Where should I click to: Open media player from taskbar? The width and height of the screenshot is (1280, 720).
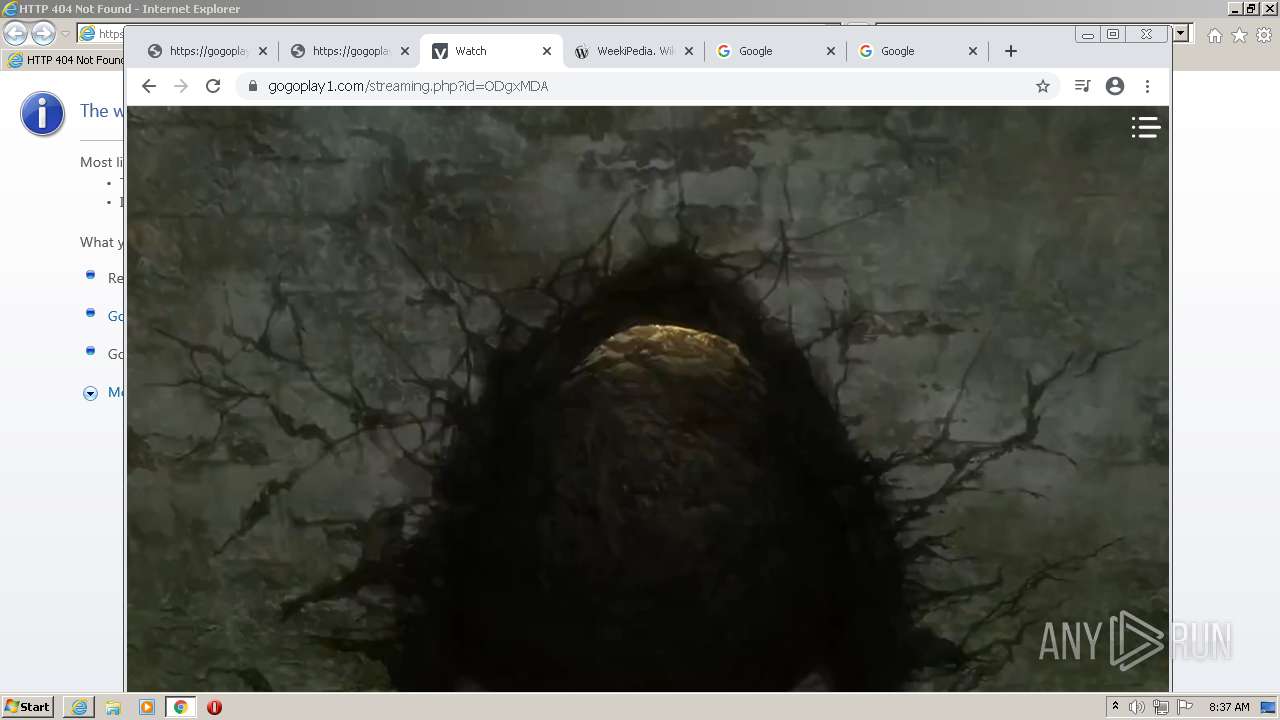(x=147, y=707)
